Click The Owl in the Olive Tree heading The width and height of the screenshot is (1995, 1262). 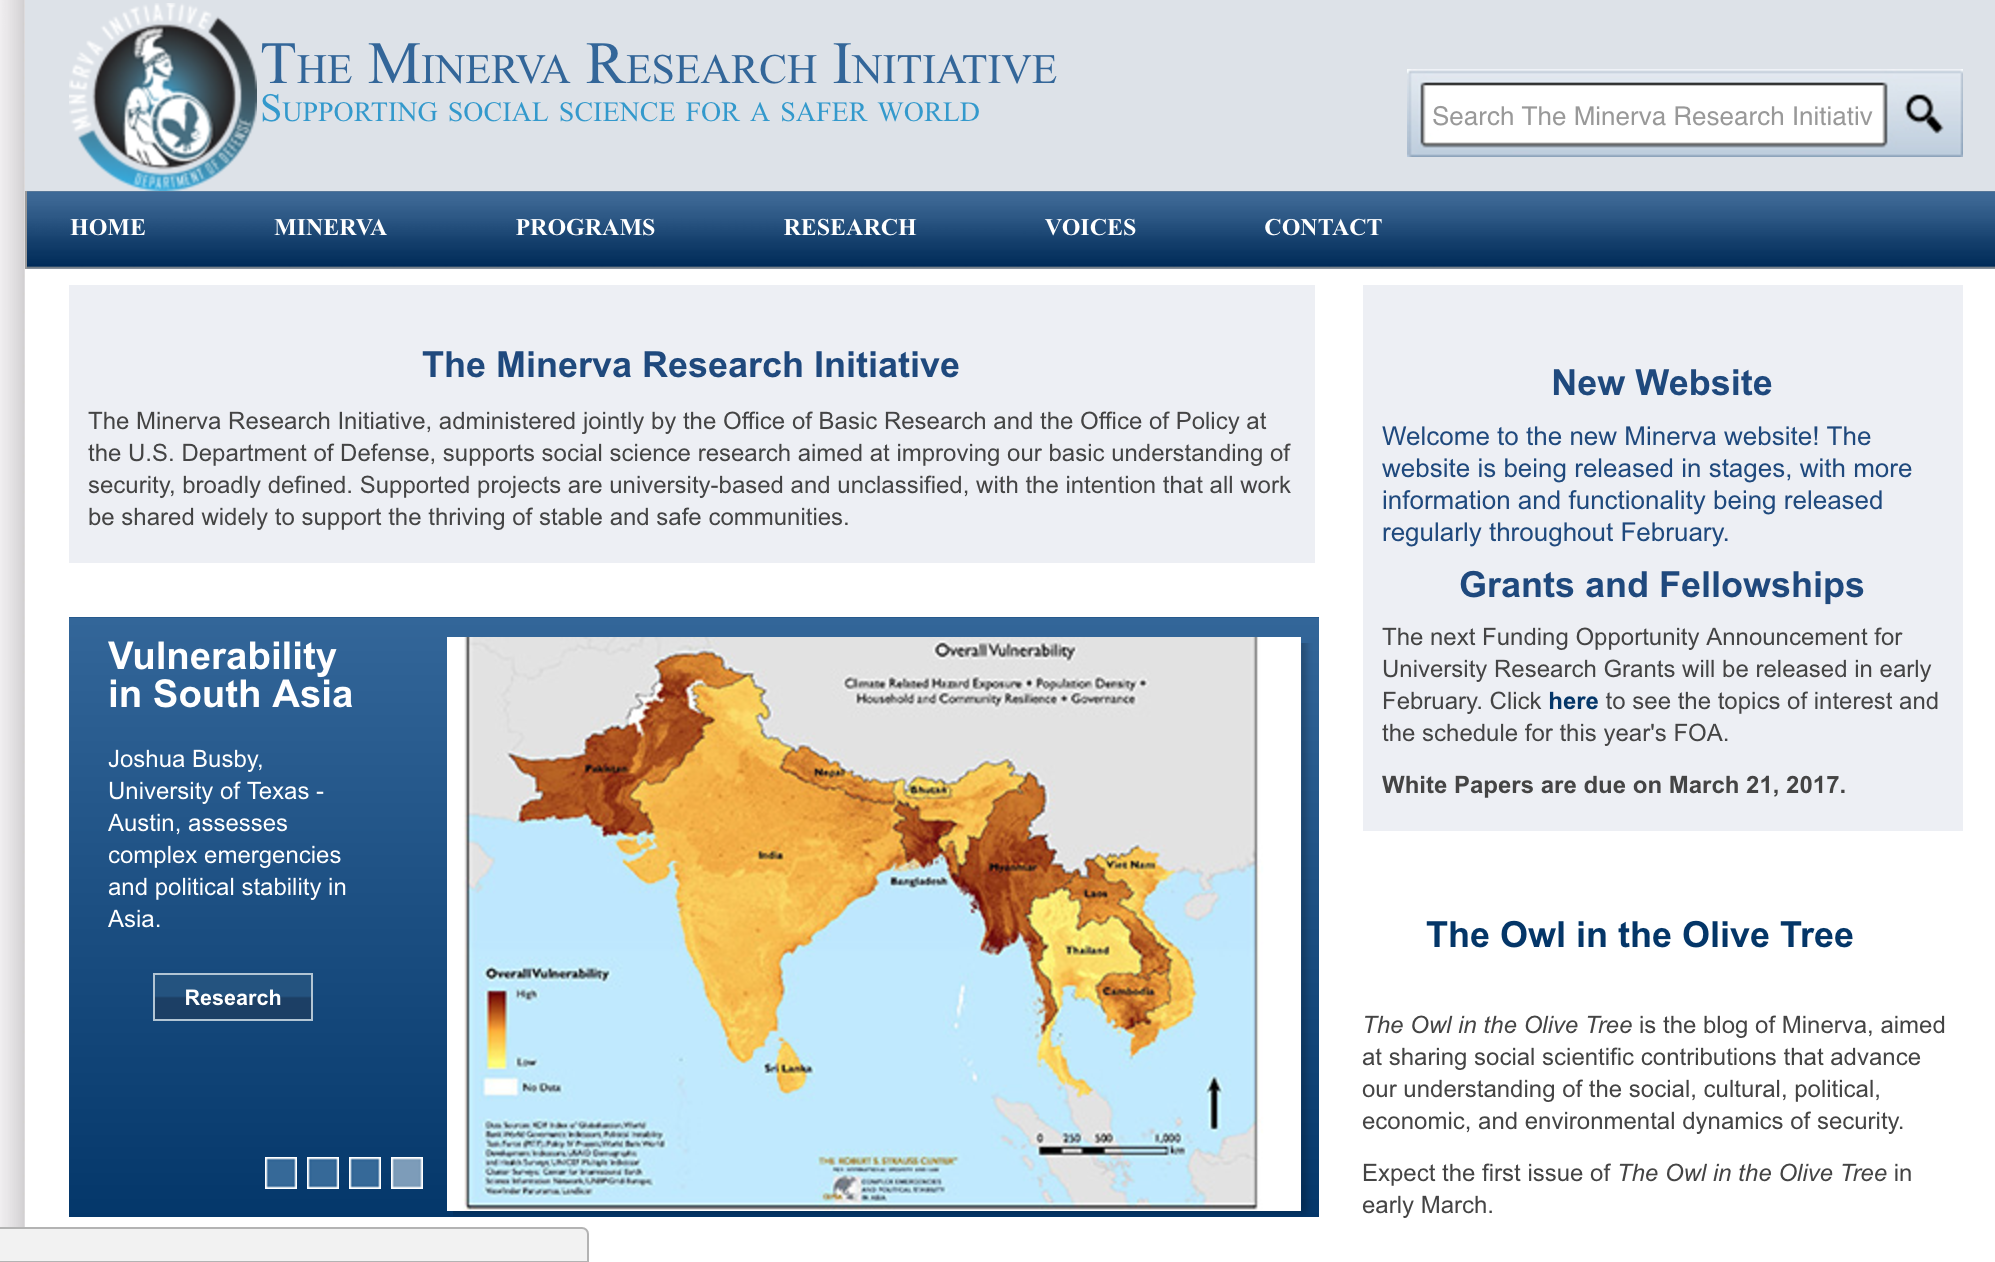click(x=1639, y=934)
